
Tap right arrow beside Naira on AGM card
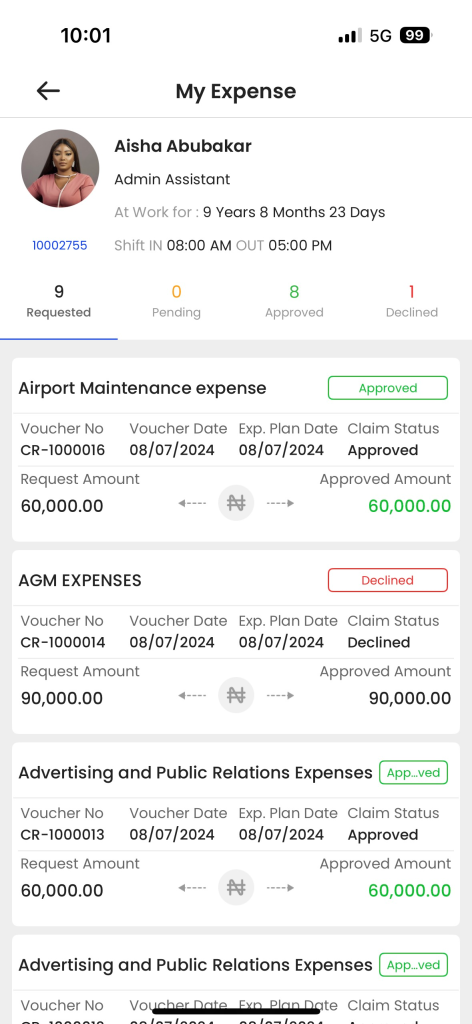(280, 696)
